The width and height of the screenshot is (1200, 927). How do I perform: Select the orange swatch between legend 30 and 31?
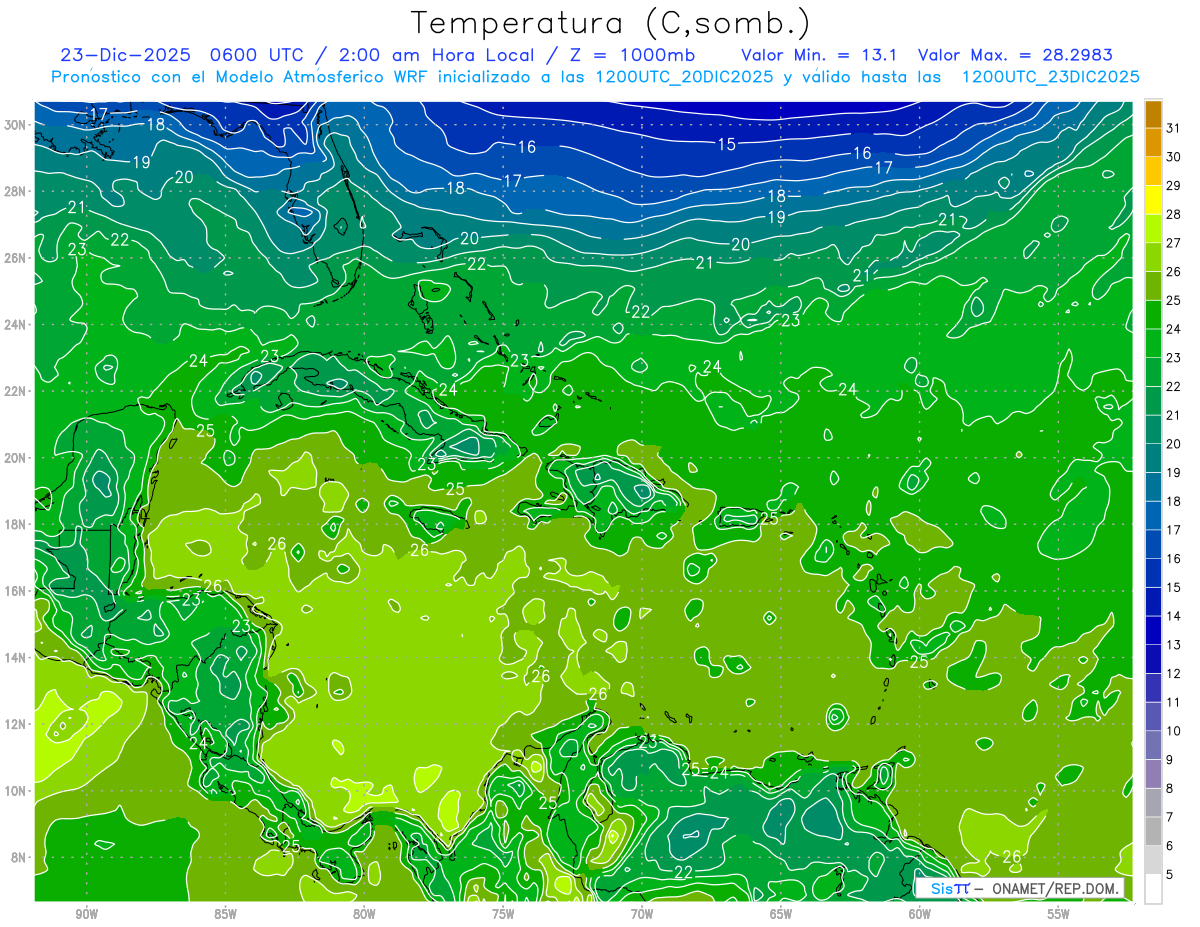1153,142
